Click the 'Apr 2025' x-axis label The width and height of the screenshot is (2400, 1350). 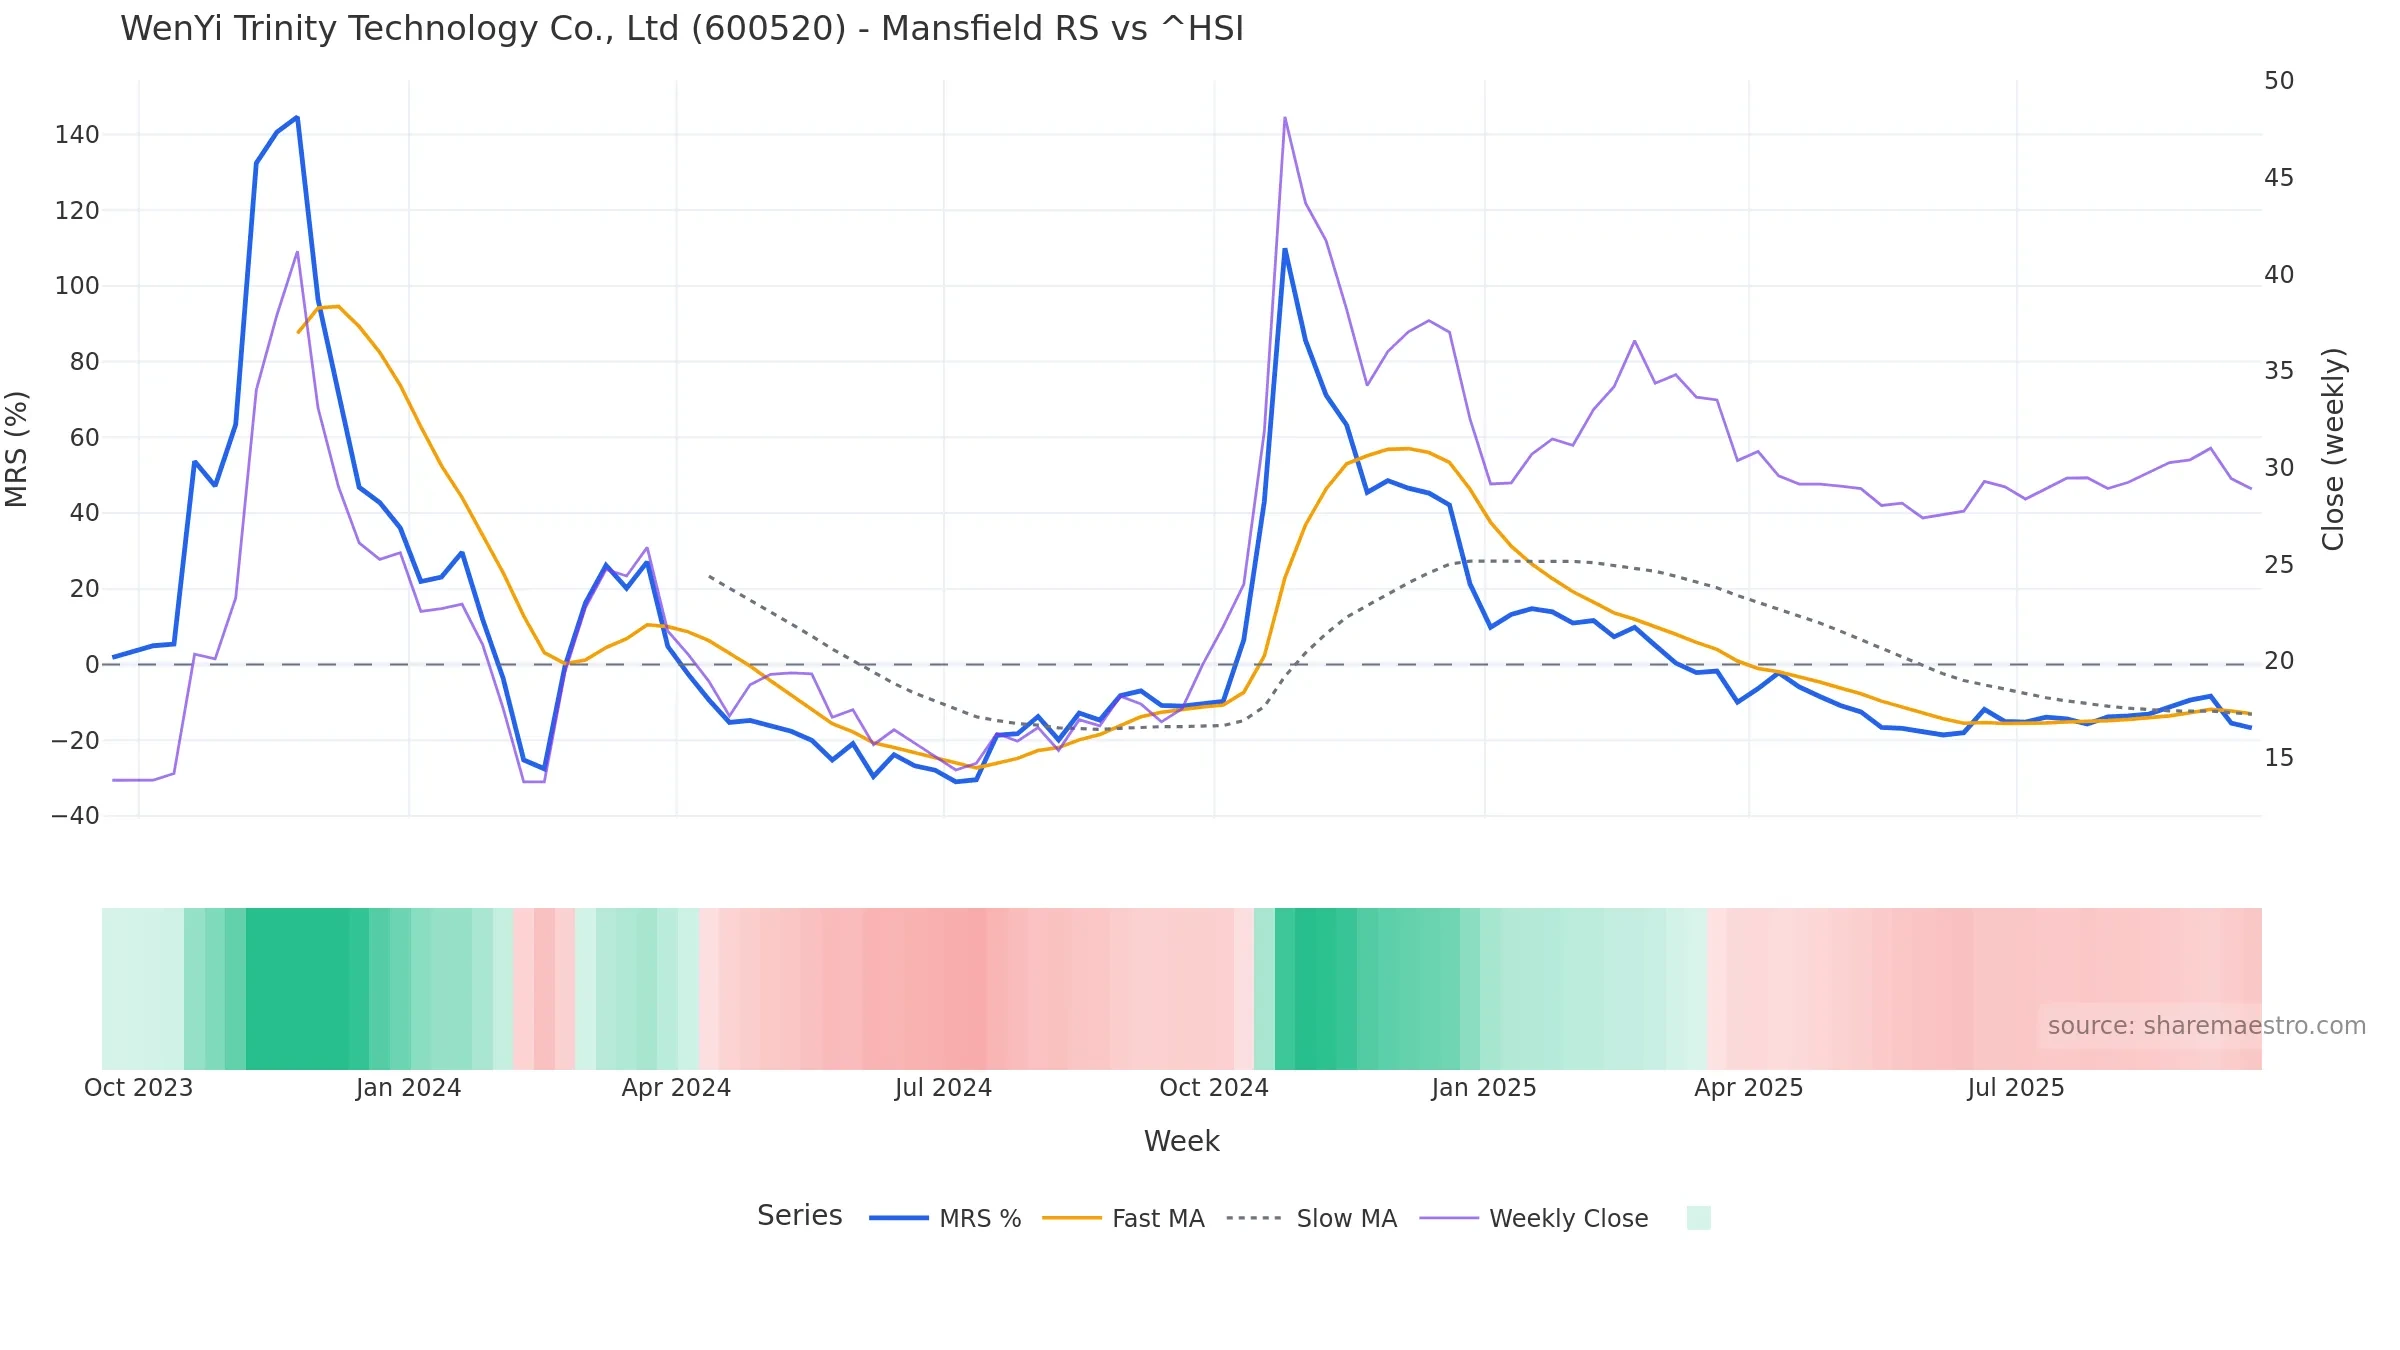[1748, 1088]
